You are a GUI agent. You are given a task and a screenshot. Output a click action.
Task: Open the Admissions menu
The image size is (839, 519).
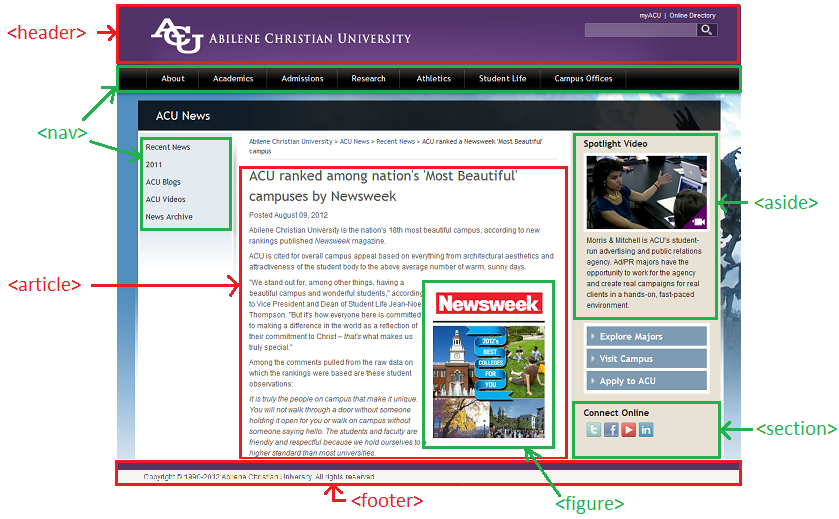pos(302,79)
